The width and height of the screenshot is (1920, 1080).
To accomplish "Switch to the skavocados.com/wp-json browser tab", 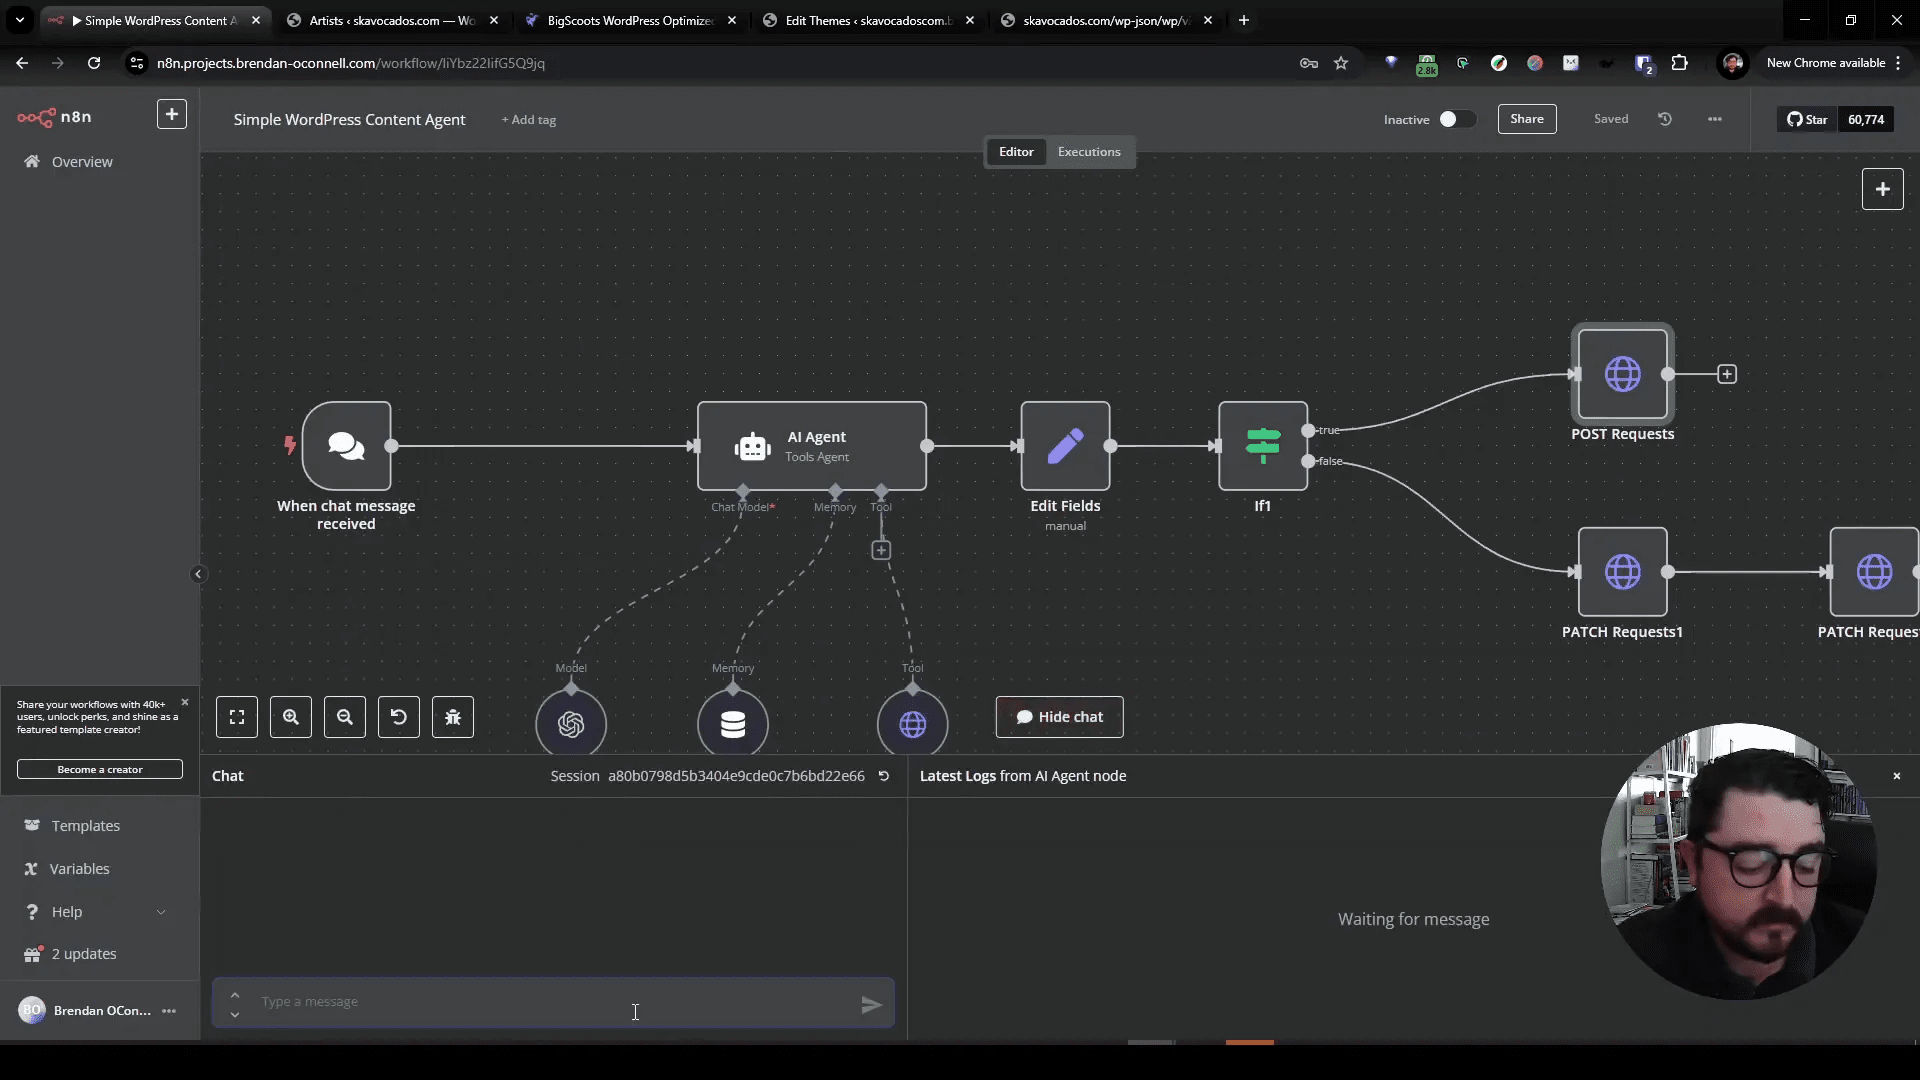I will coord(1106,20).
